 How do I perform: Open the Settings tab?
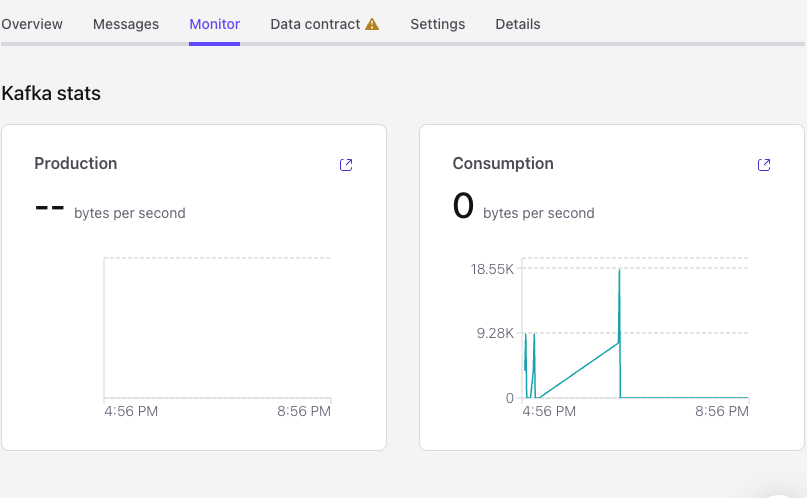point(438,24)
